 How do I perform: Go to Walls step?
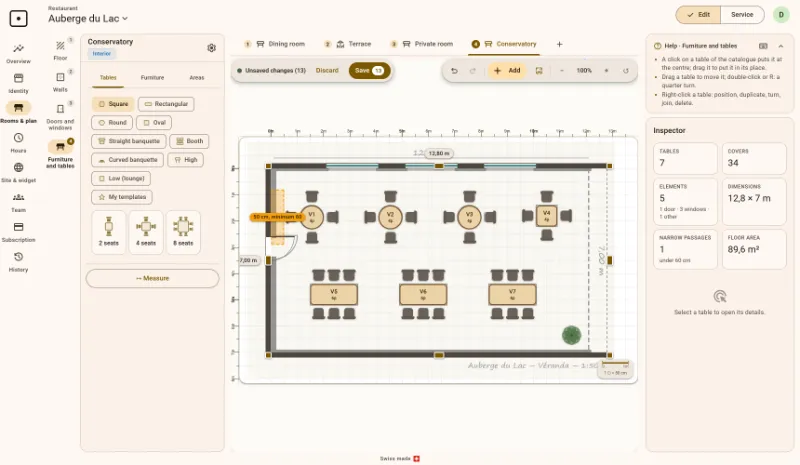[60, 81]
